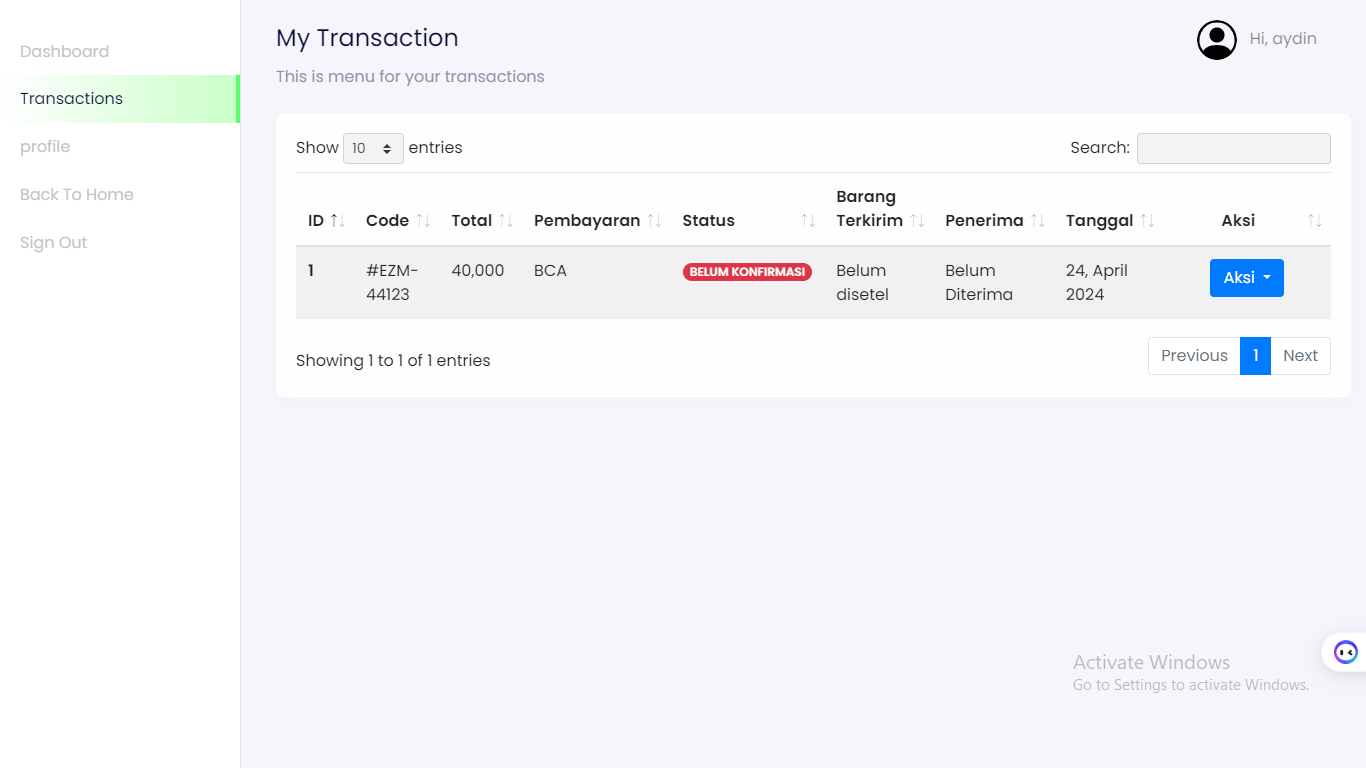The image size is (1366, 768).
Task: Sort by Total column sort icon
Action: point(506,221)
